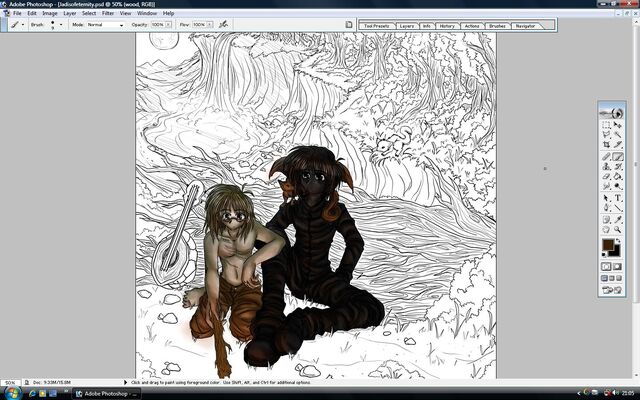
Task: Swap foreground and background colors
Action: 618,240
